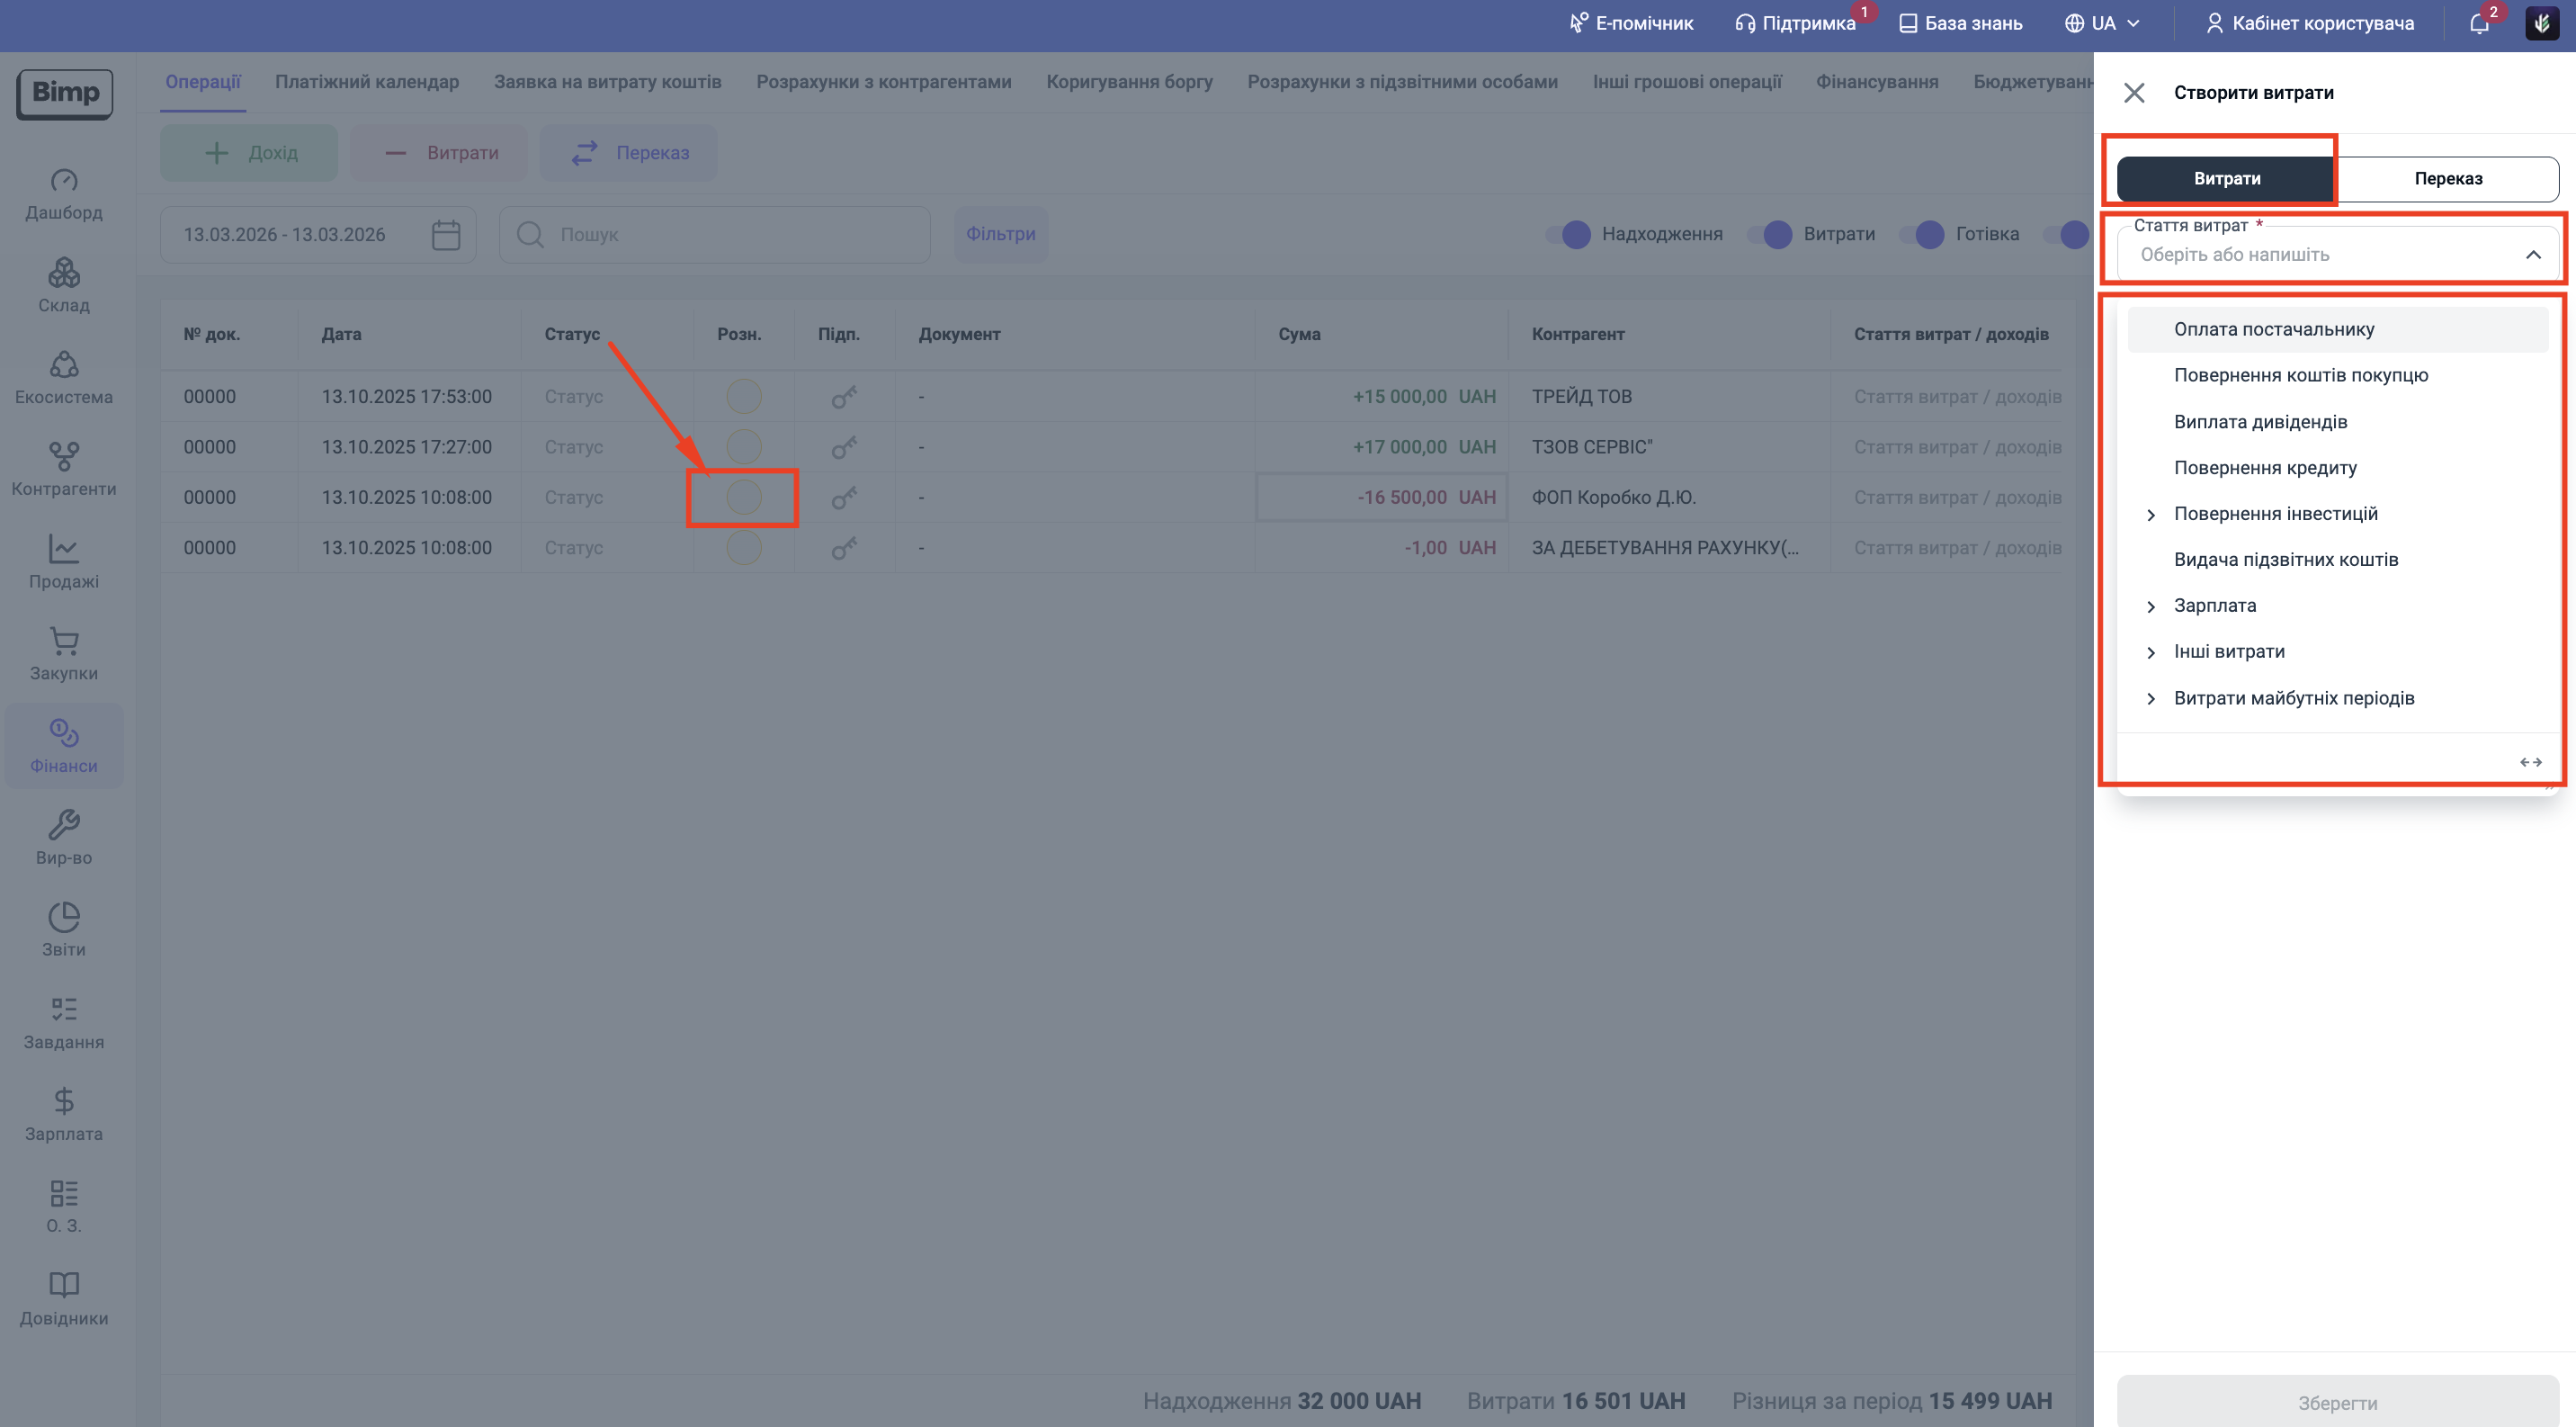Image resolution: width=2576 pixels, height=1427 pixels.
Task: Expand the Зарплата category chevron
Action: pyautogui.click(x=2151, y=607)
